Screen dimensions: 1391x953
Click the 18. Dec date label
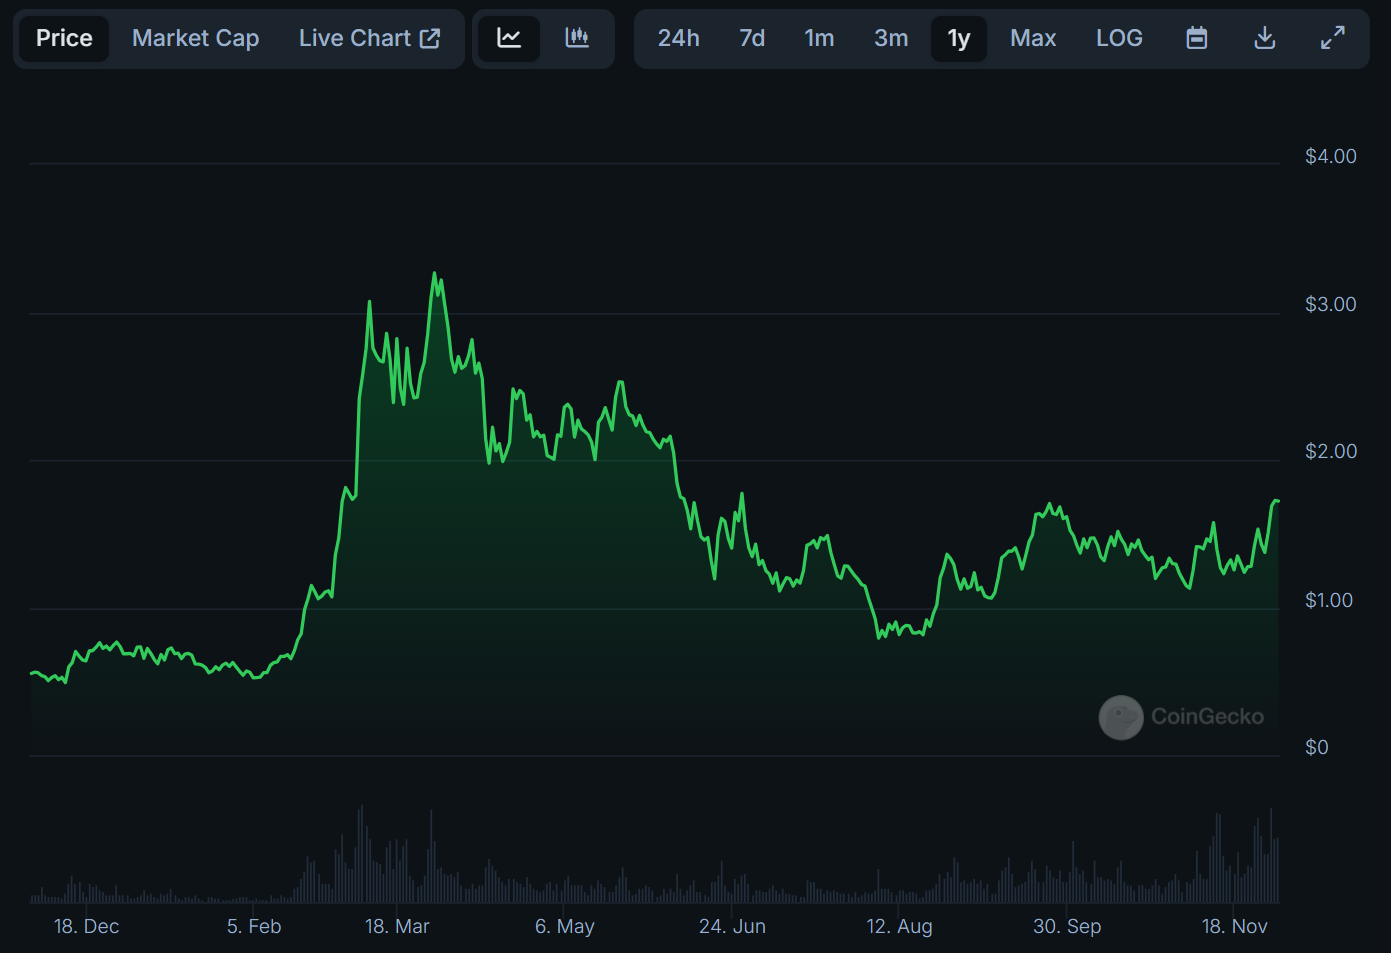tap(87, 926)
